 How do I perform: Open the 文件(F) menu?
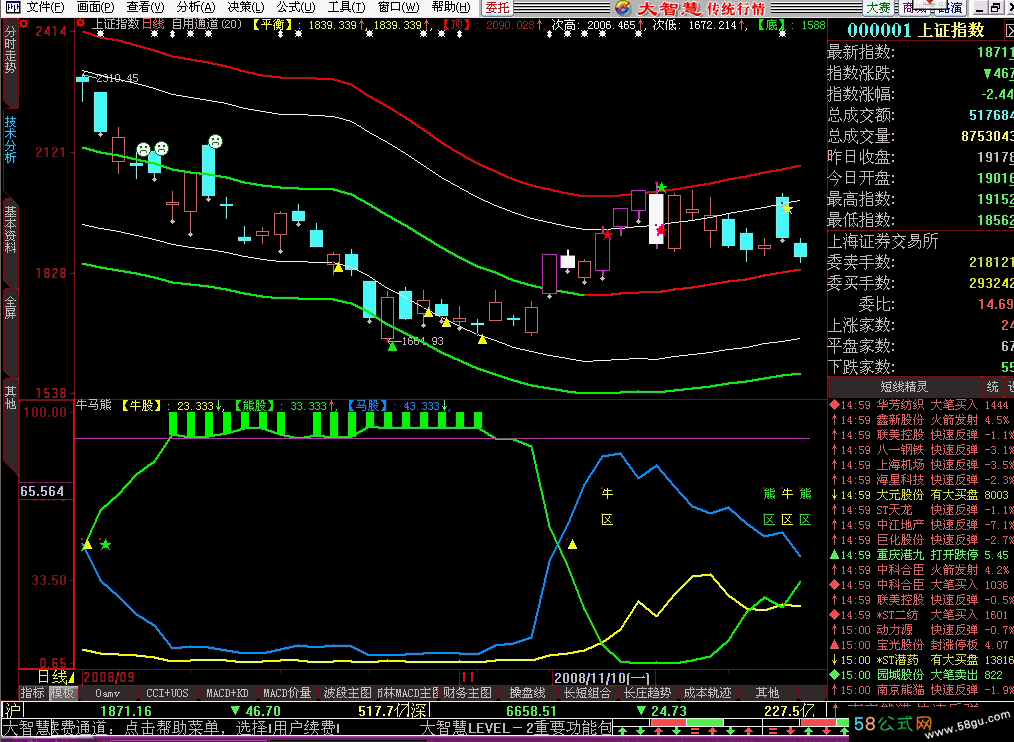coord(45,8)
